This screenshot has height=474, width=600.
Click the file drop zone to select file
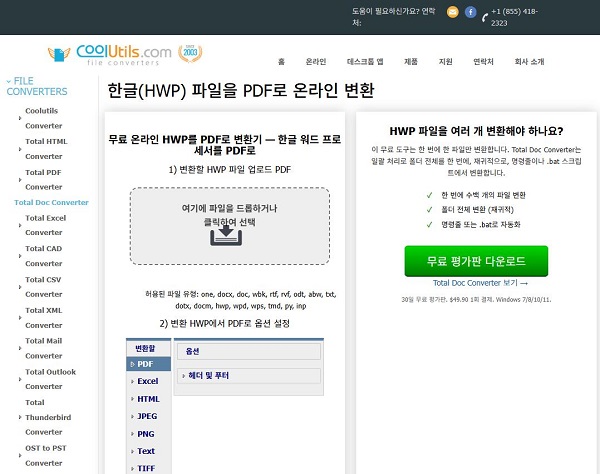click(230, 226)
